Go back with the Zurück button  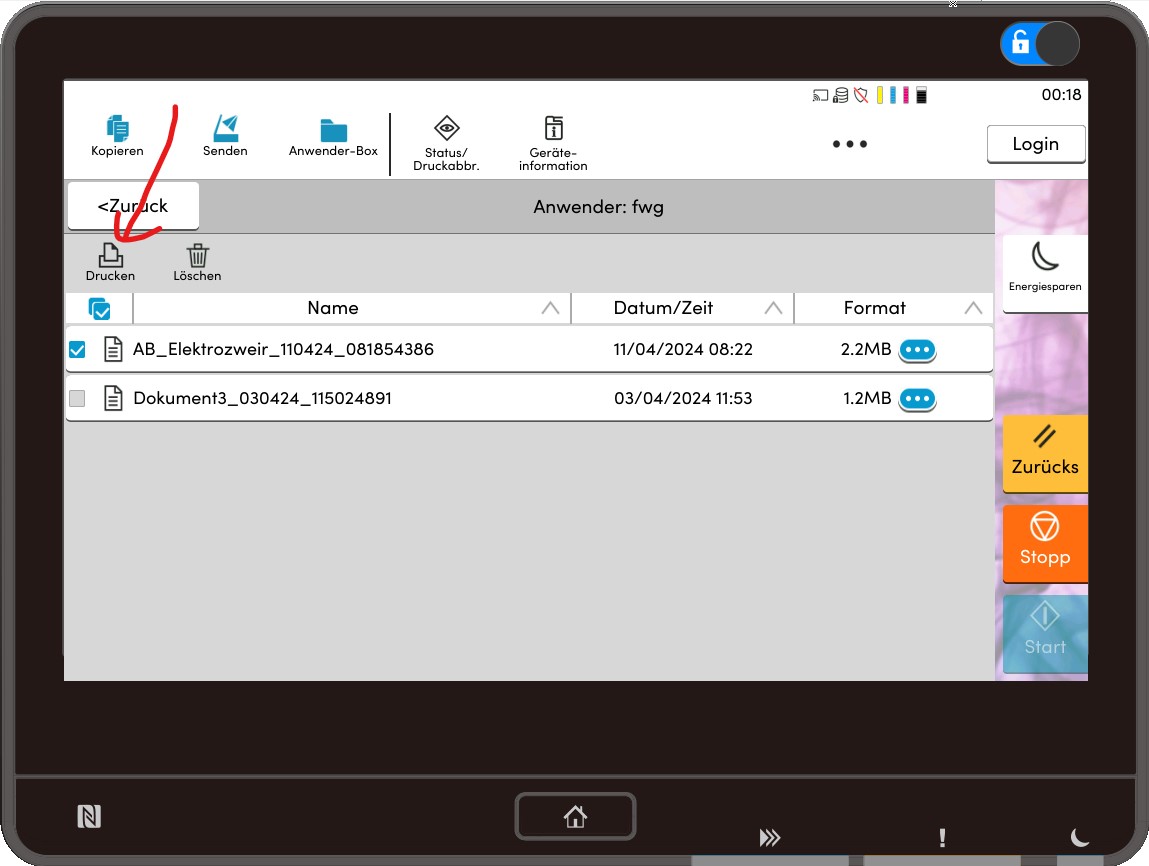click(x=133, y=206)
